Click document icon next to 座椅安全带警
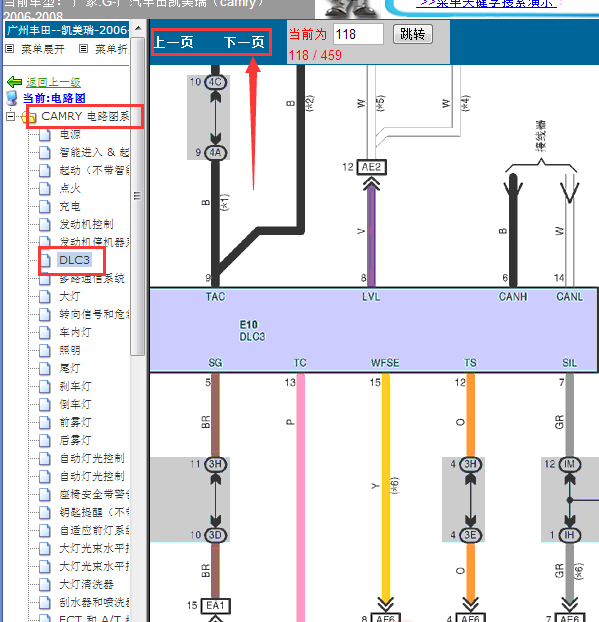 (x=45, y=494)
